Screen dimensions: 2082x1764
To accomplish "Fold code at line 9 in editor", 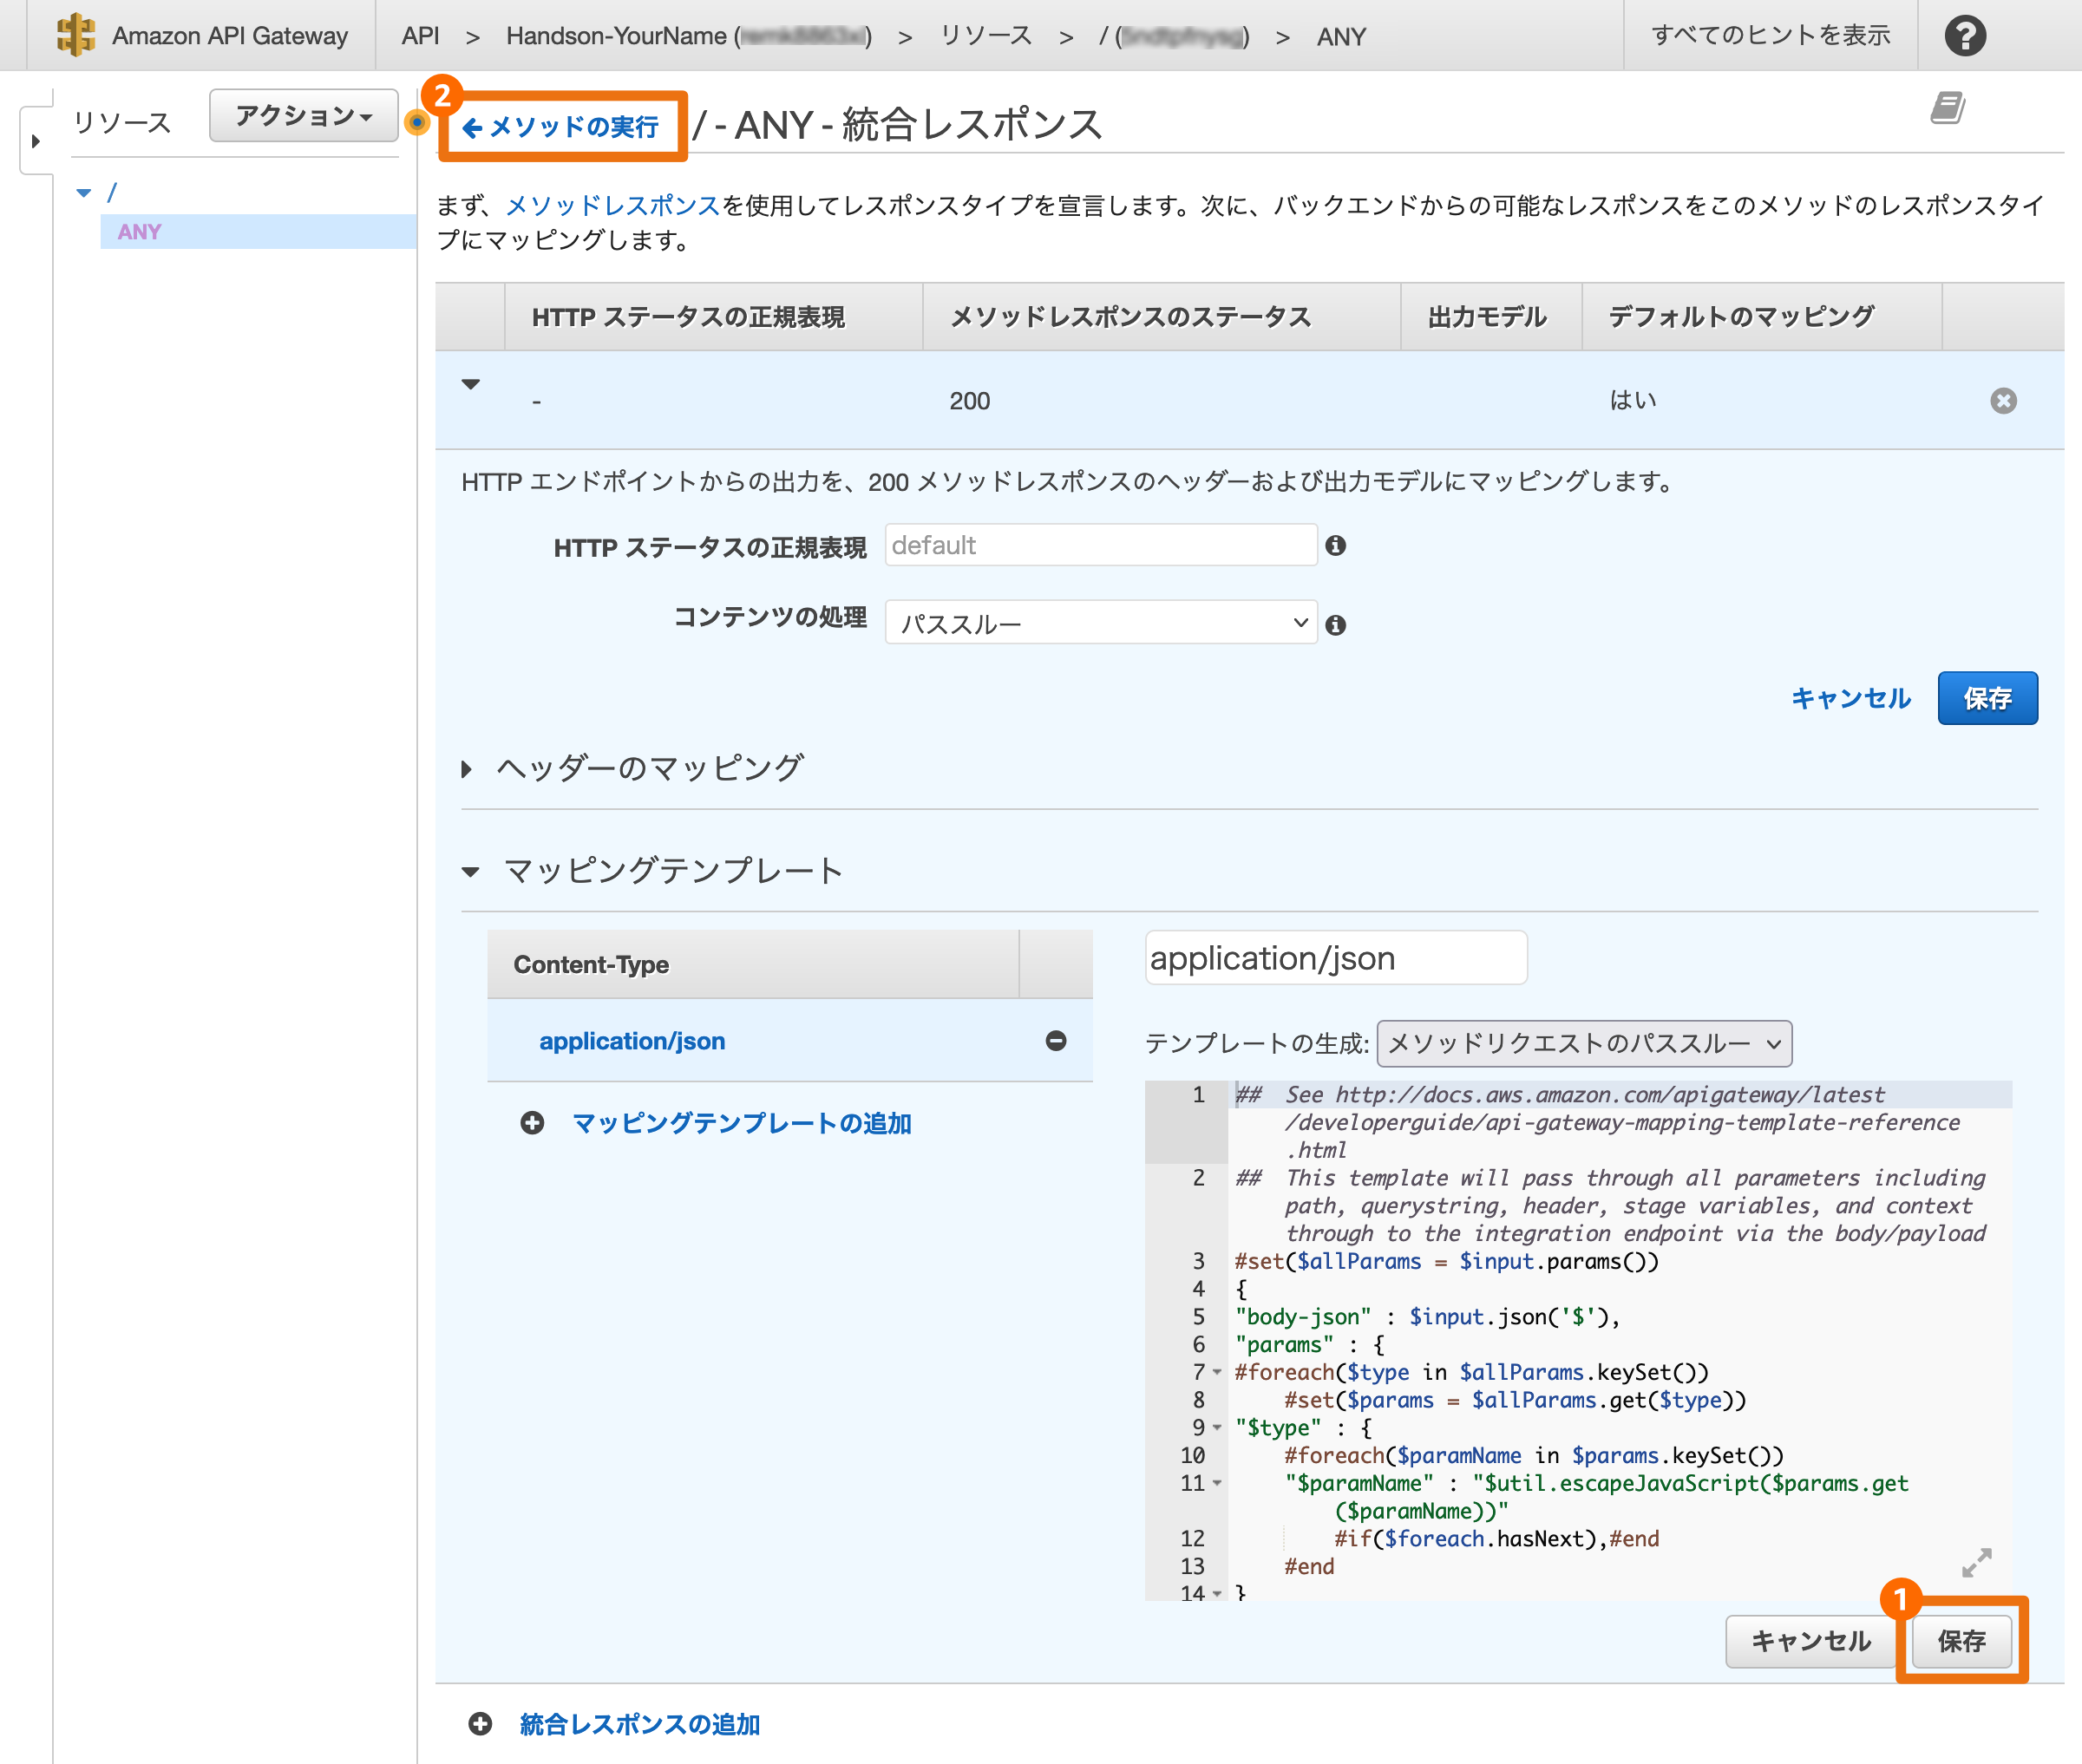I will click(1217, 1428).
